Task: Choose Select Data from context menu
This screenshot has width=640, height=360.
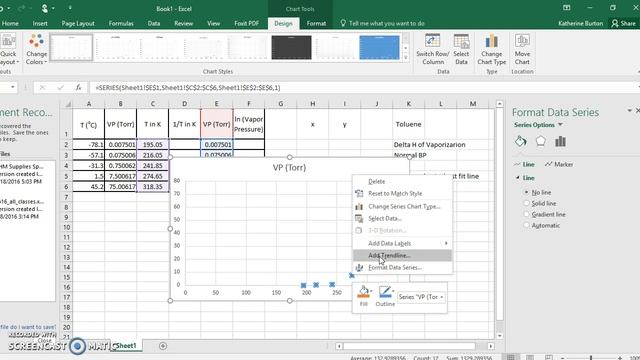Action: (x=402, y=218)
